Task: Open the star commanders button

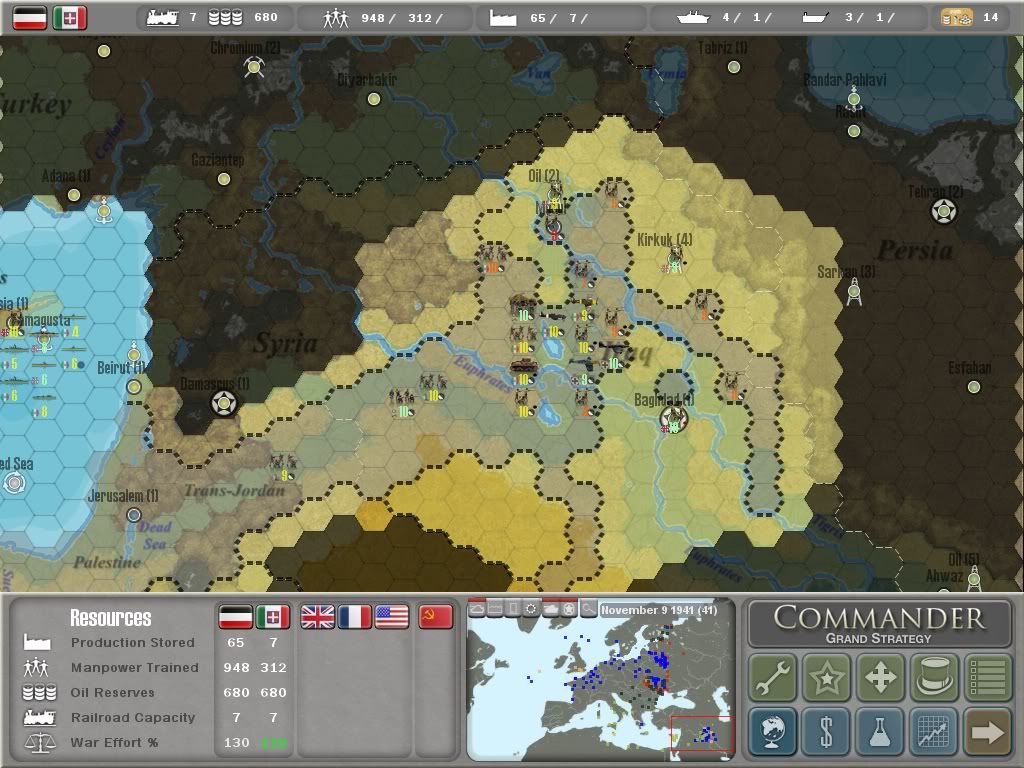Action: (827, 677)
